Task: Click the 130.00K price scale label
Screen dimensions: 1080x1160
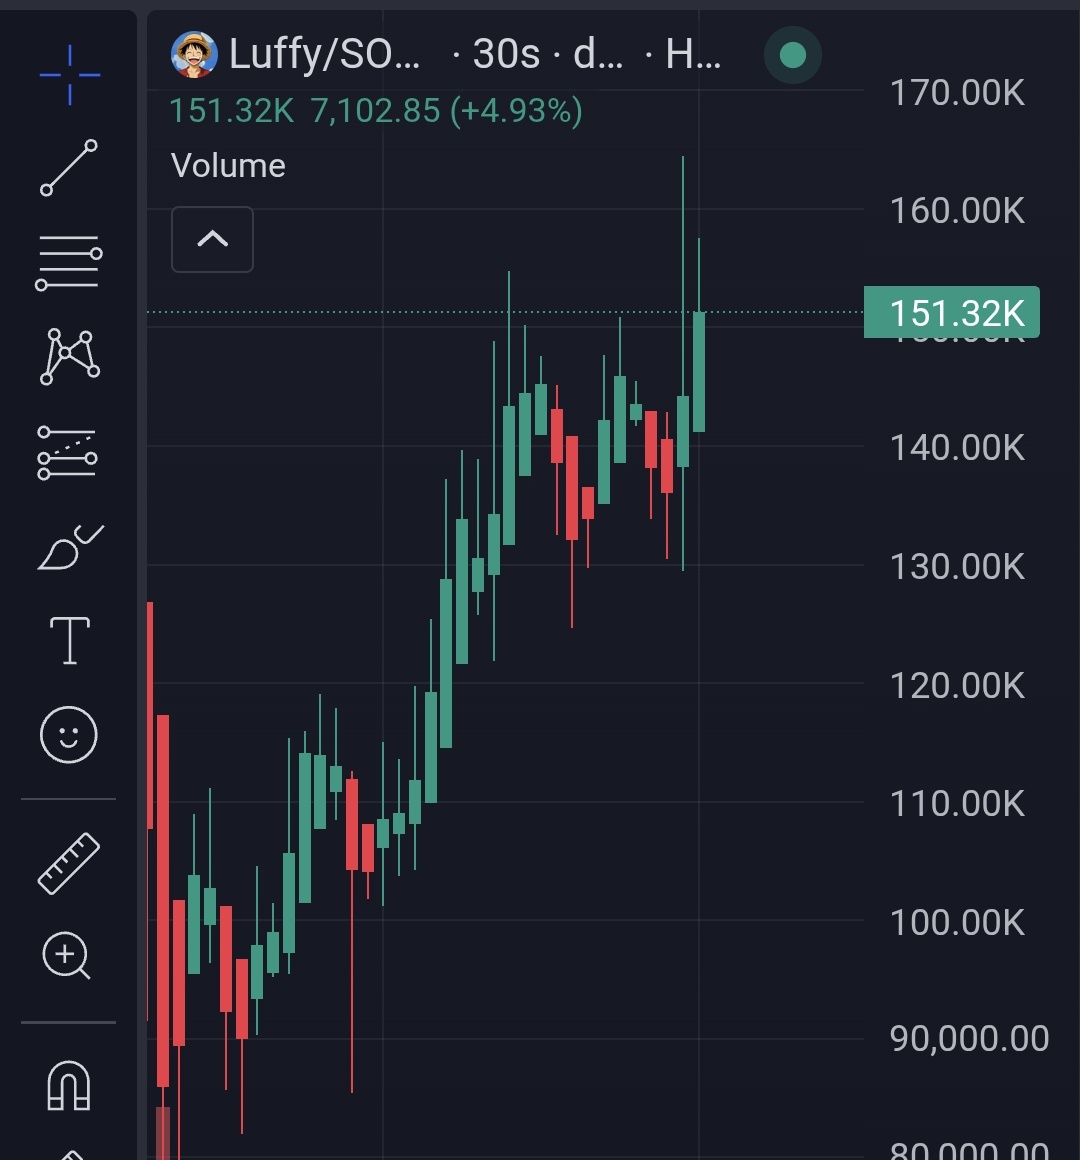Action: point(957,567)
